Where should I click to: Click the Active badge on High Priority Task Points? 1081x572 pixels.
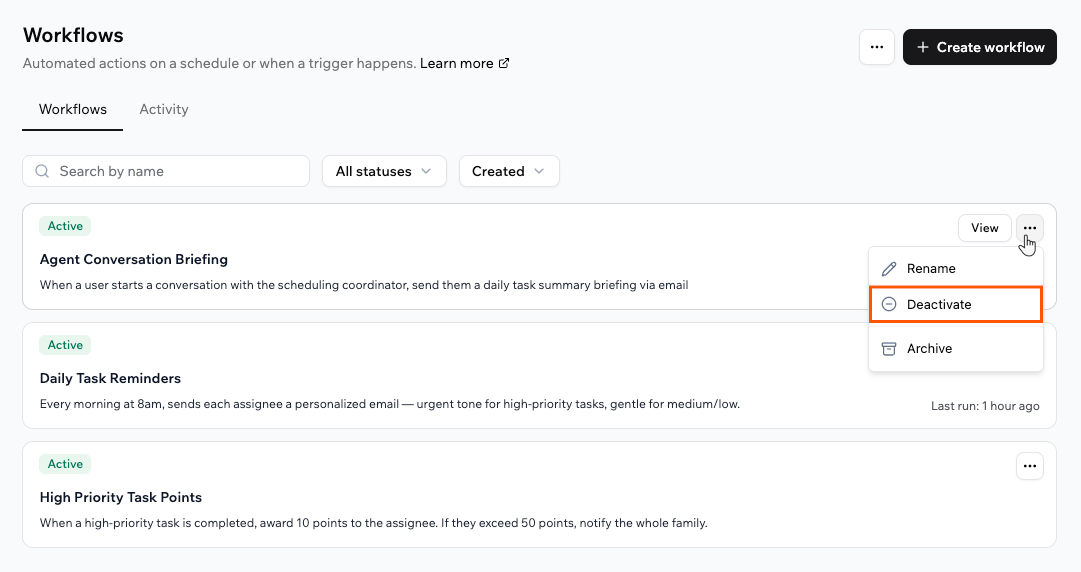click(65, 464)
